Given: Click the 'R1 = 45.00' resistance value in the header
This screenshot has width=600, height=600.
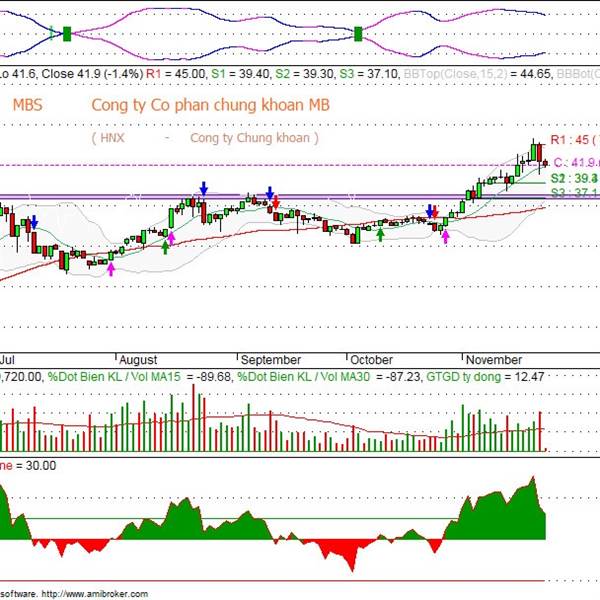Looking at the screenshot, I should click(176, 73).
